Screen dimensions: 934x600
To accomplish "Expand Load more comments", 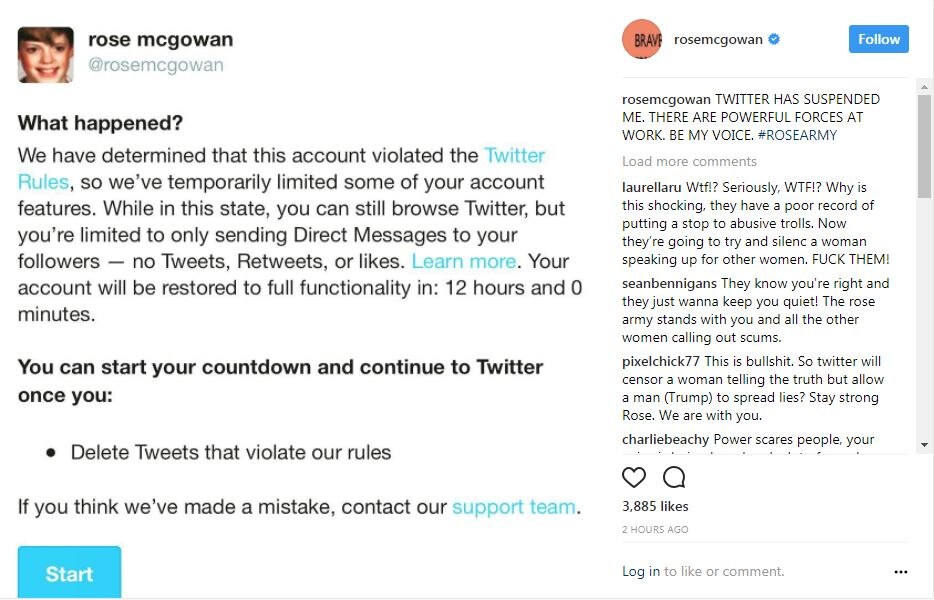I will 689,161.
